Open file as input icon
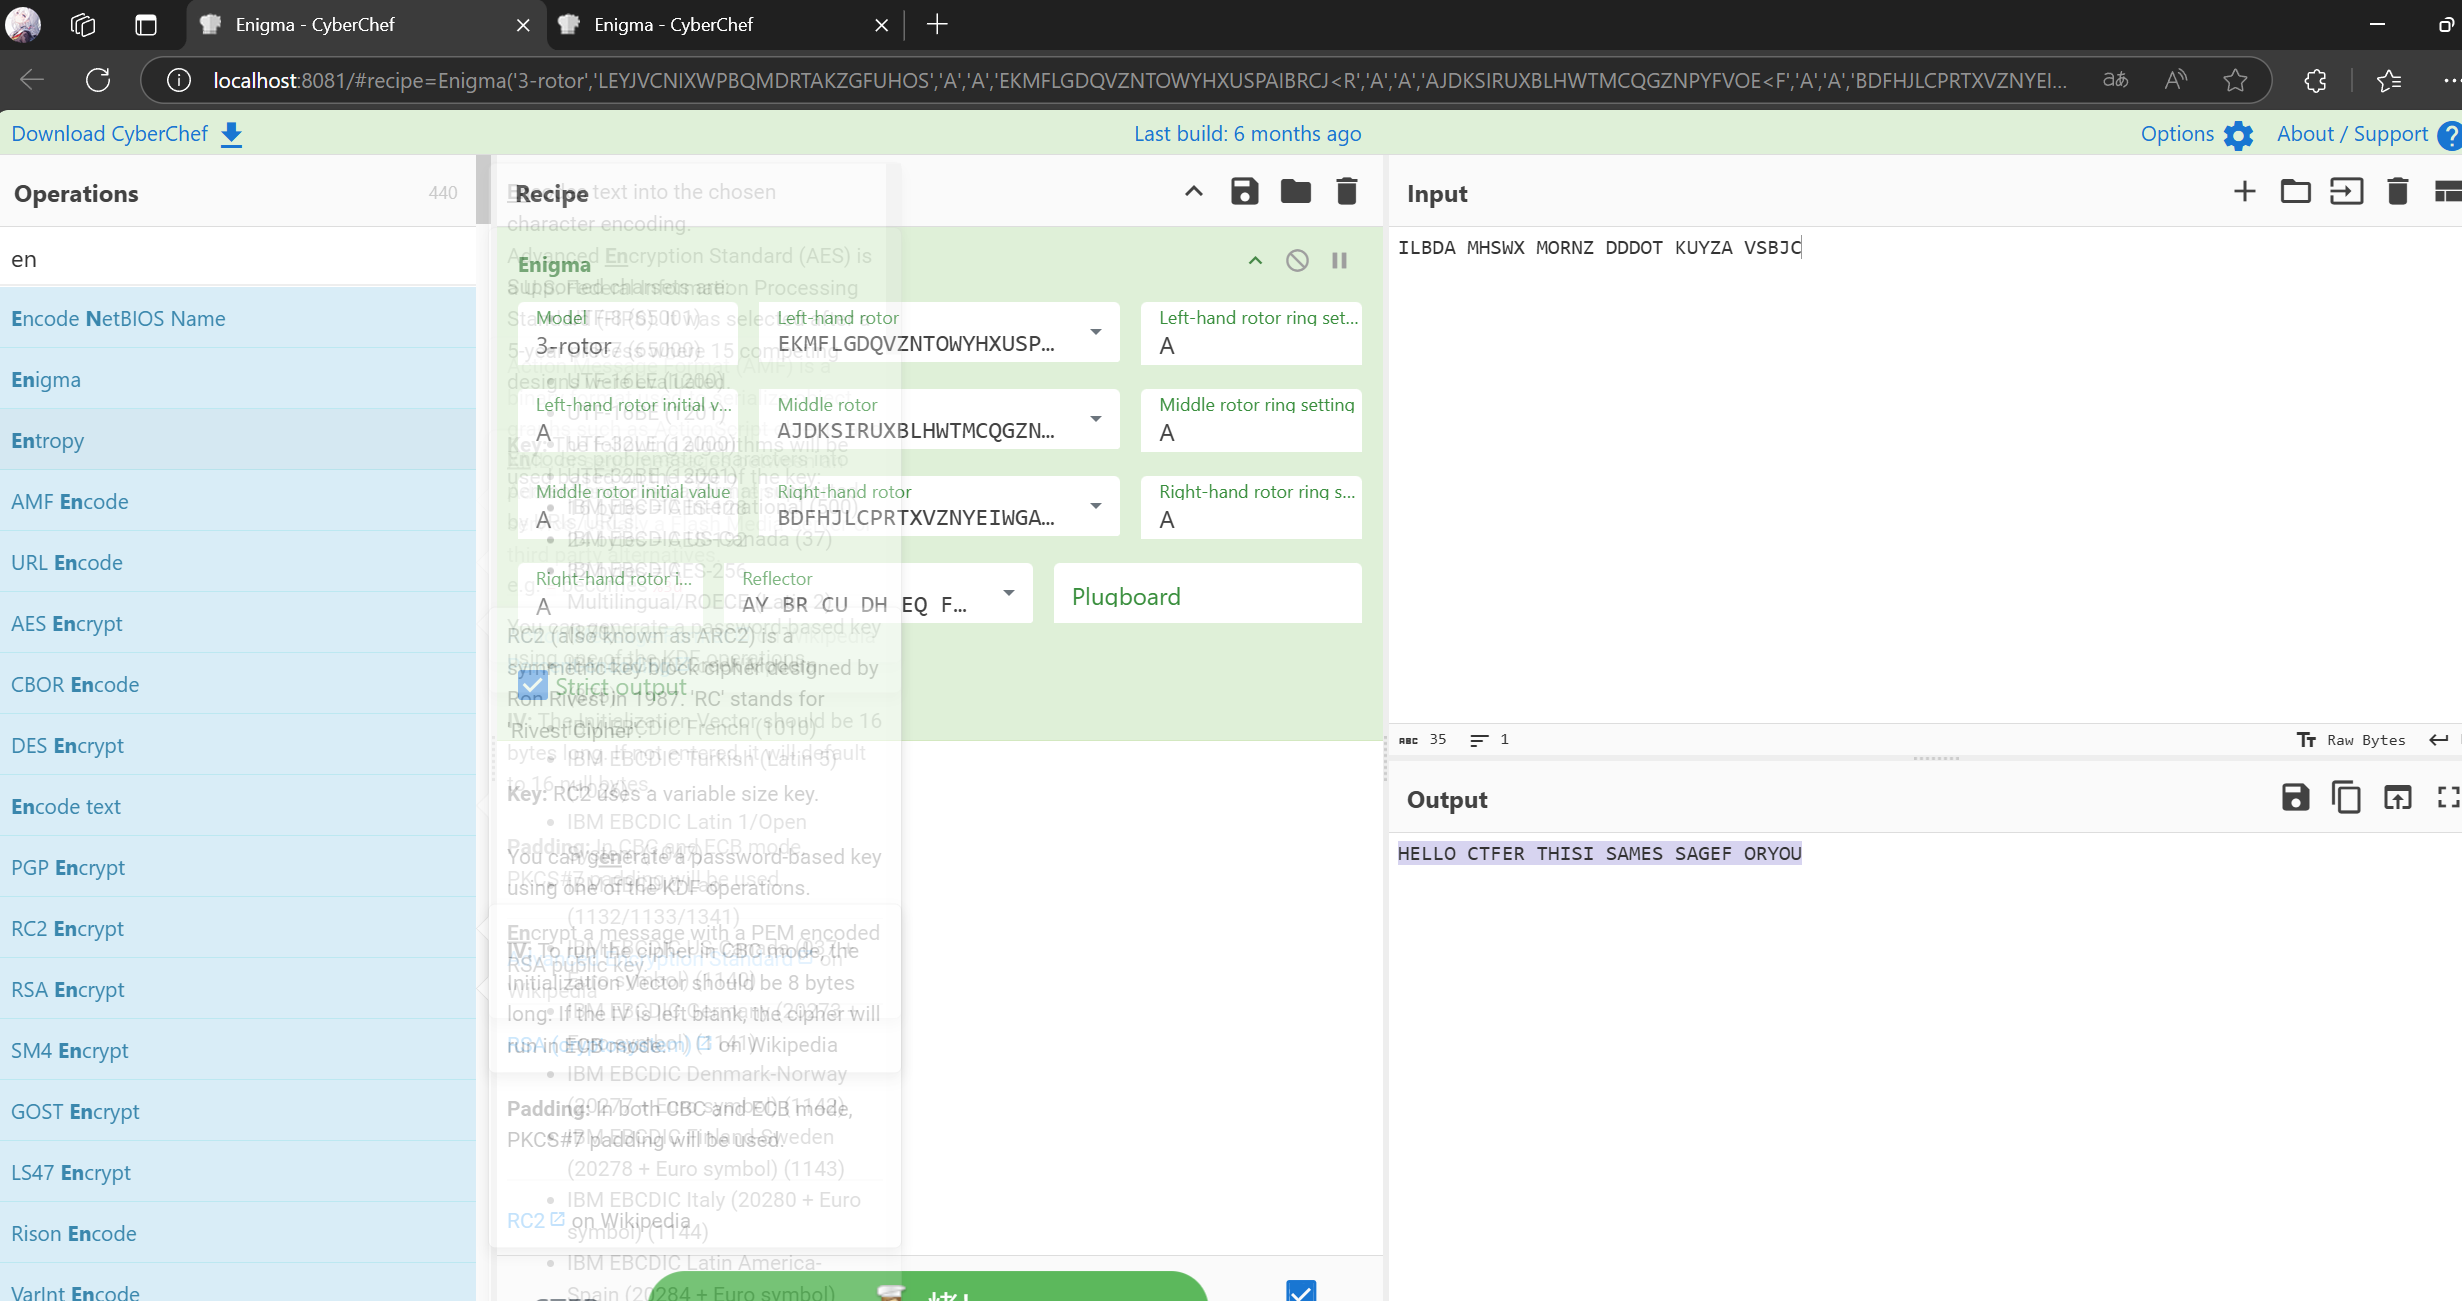Screen dimensions: 2462x1301 [x=2346, y=191]
